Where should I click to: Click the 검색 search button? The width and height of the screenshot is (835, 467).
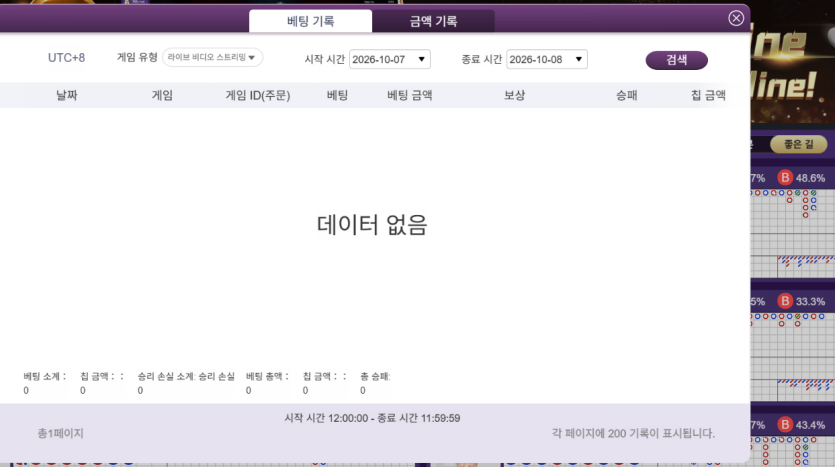(676, 60)
